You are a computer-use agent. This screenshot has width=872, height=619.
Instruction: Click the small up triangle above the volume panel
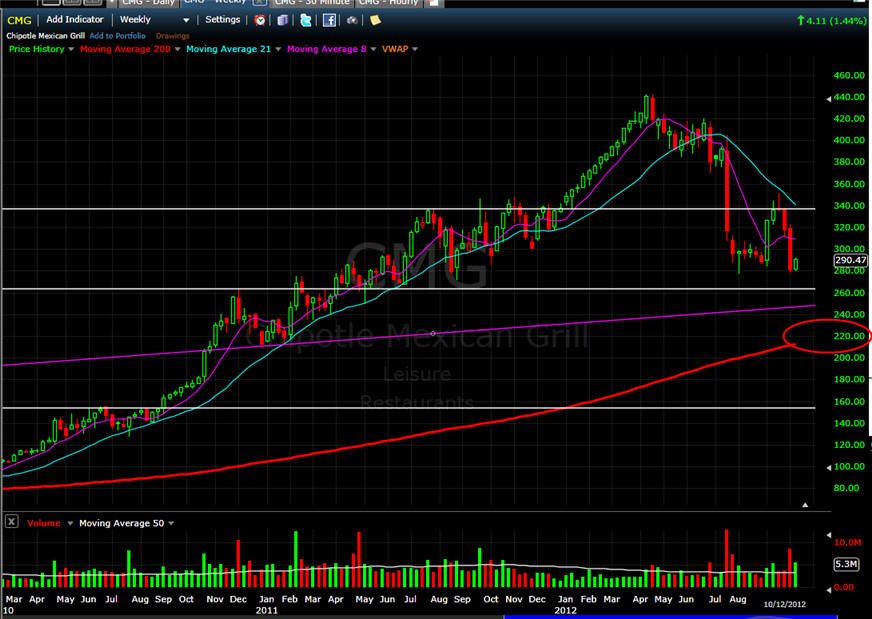click(805, 505)
